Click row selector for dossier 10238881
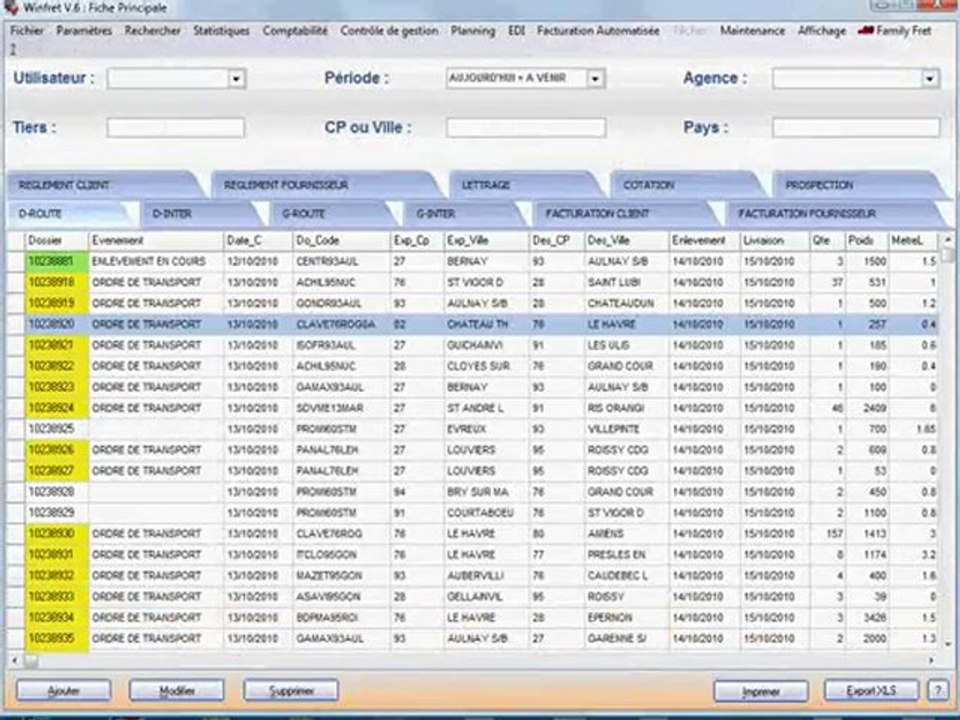 pos(15,261)
